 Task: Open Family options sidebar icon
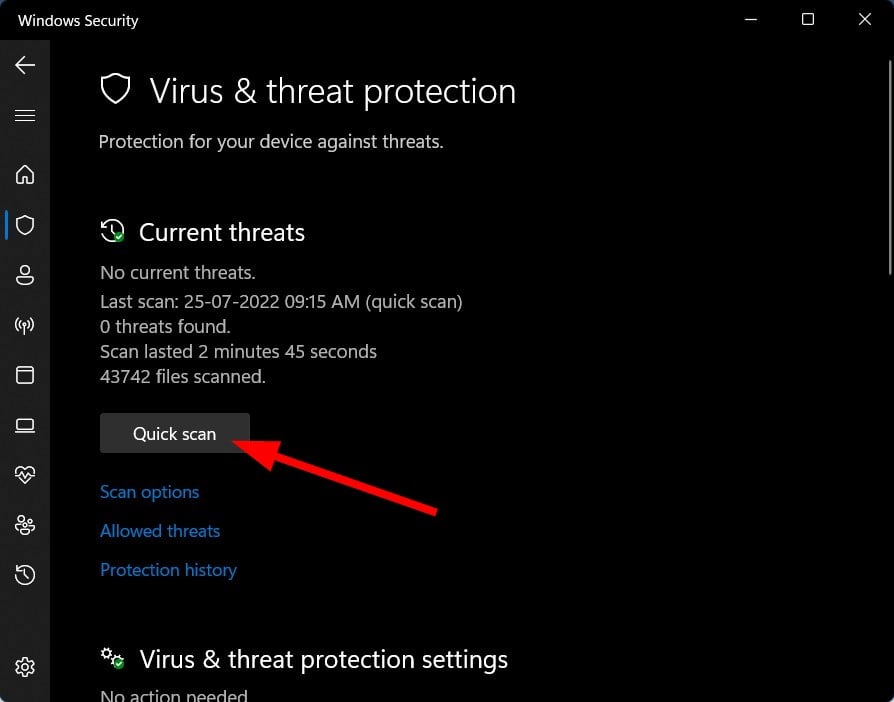click(25, 525)
